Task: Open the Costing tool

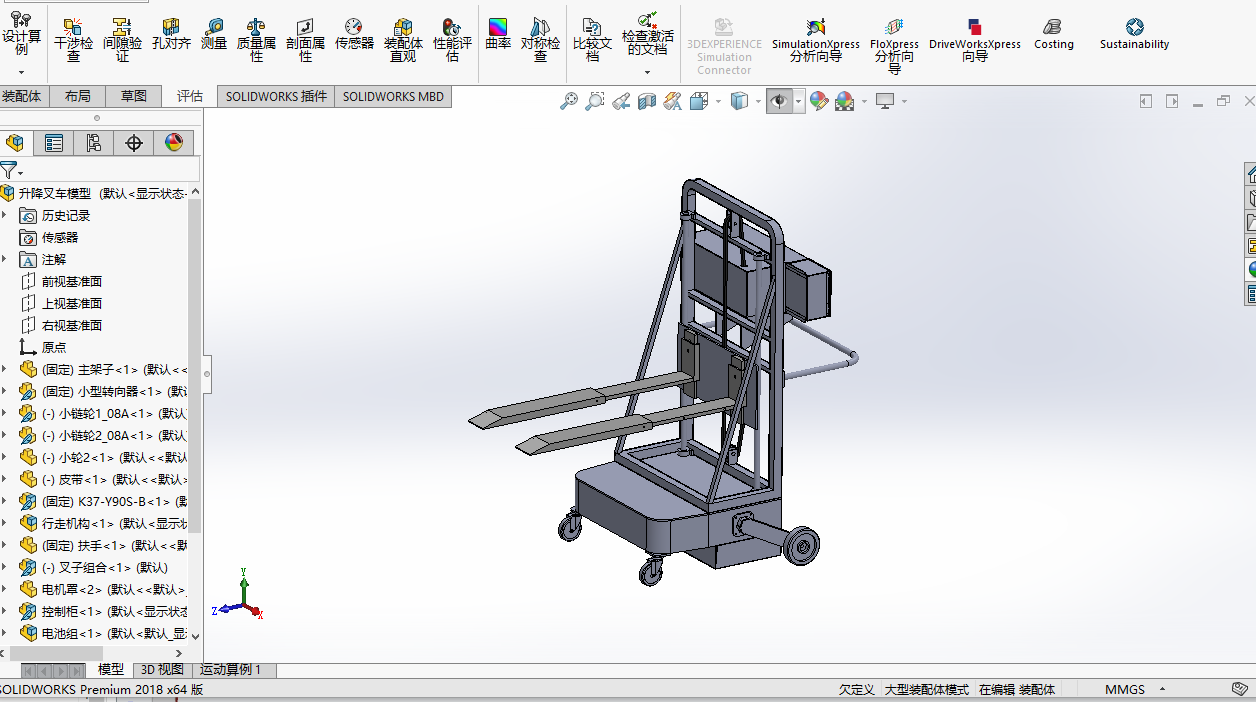Action: [x=1053, y=34]
